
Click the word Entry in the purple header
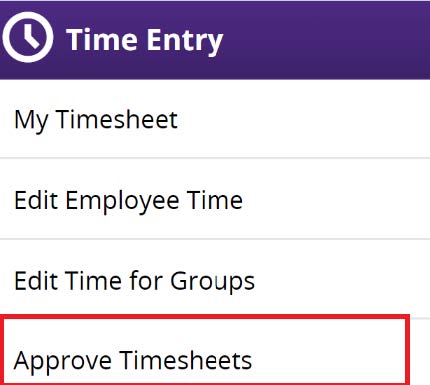(185, 41)
